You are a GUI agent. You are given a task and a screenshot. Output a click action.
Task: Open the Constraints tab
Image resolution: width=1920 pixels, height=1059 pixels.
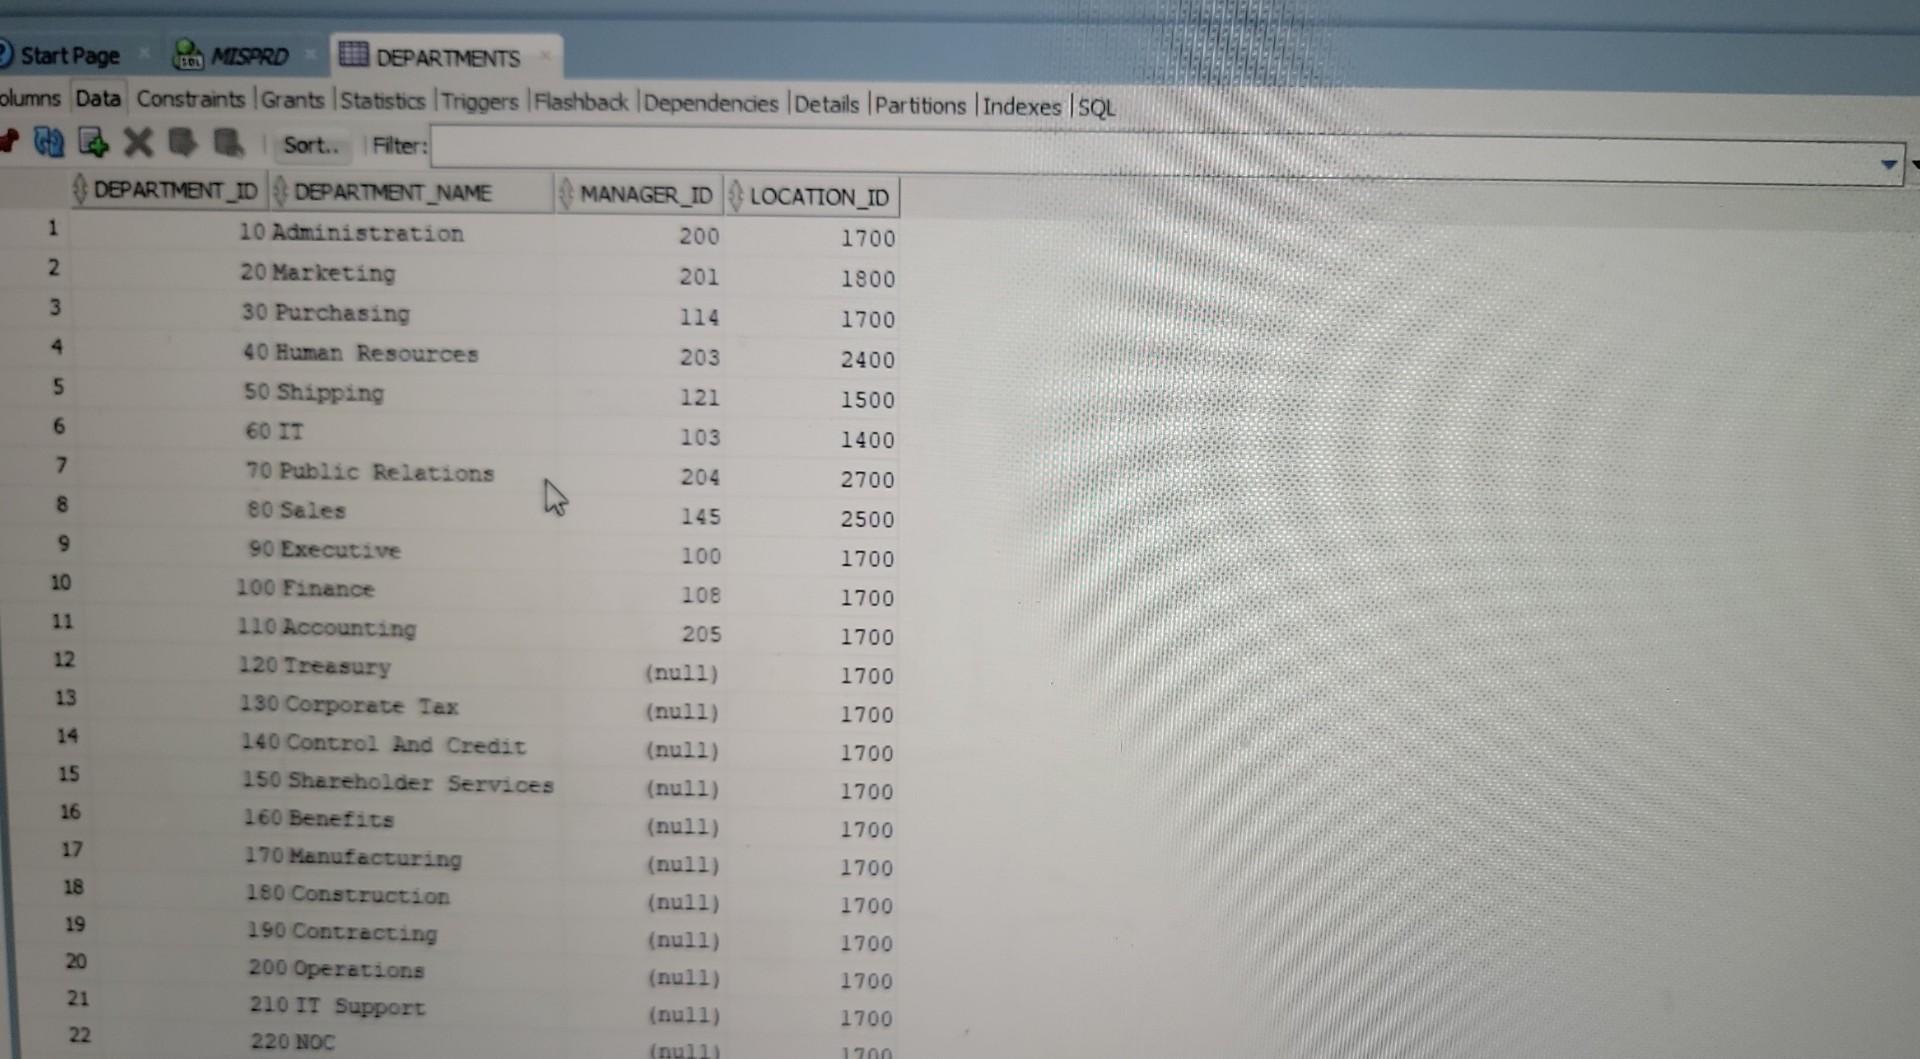pyautogui.click(x=191, y=100)
